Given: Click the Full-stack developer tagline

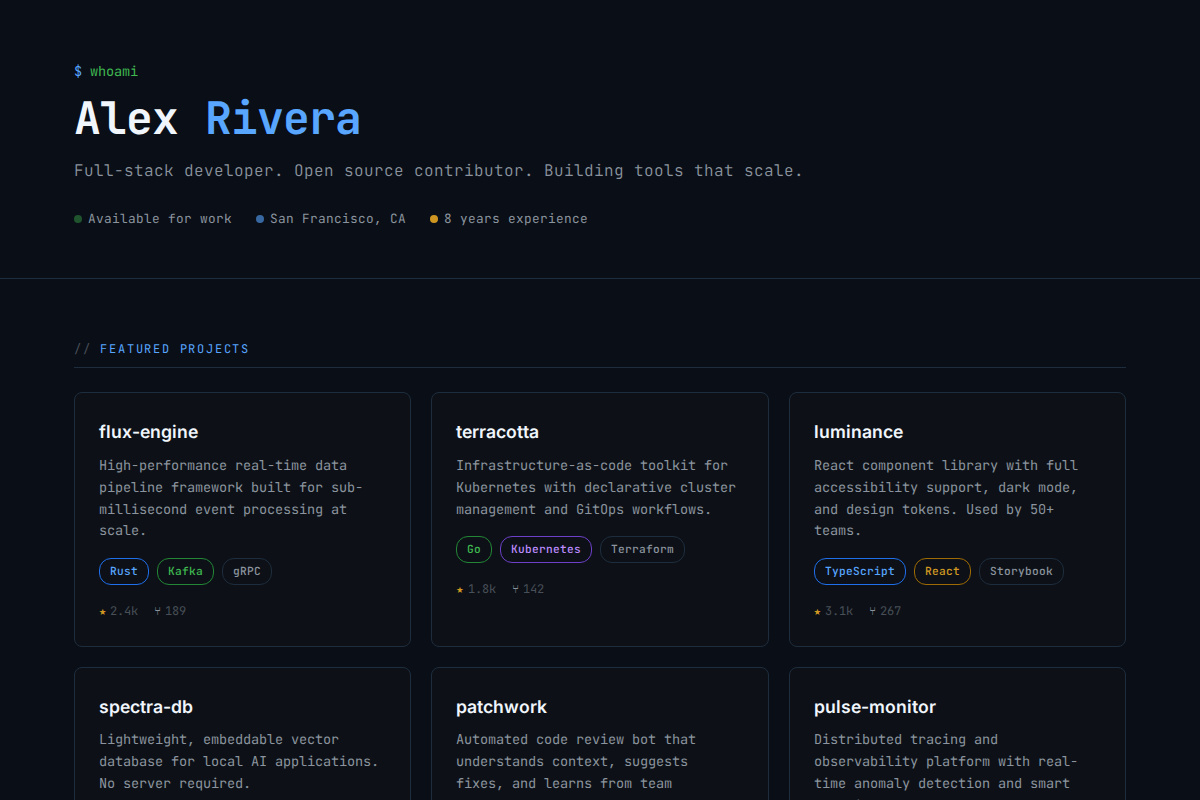Looking at the screenshot, I should [x=438, y=171].
